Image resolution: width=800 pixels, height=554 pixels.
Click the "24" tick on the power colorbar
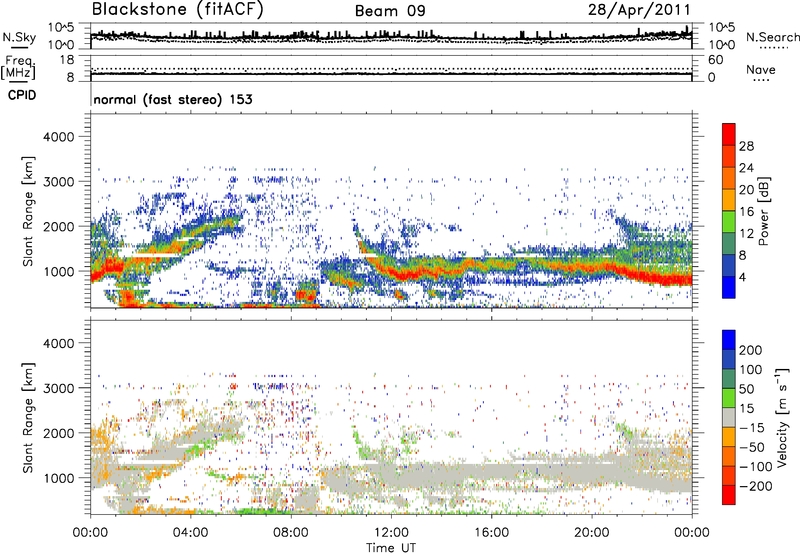pyautogui.click(x=746, y=168)
